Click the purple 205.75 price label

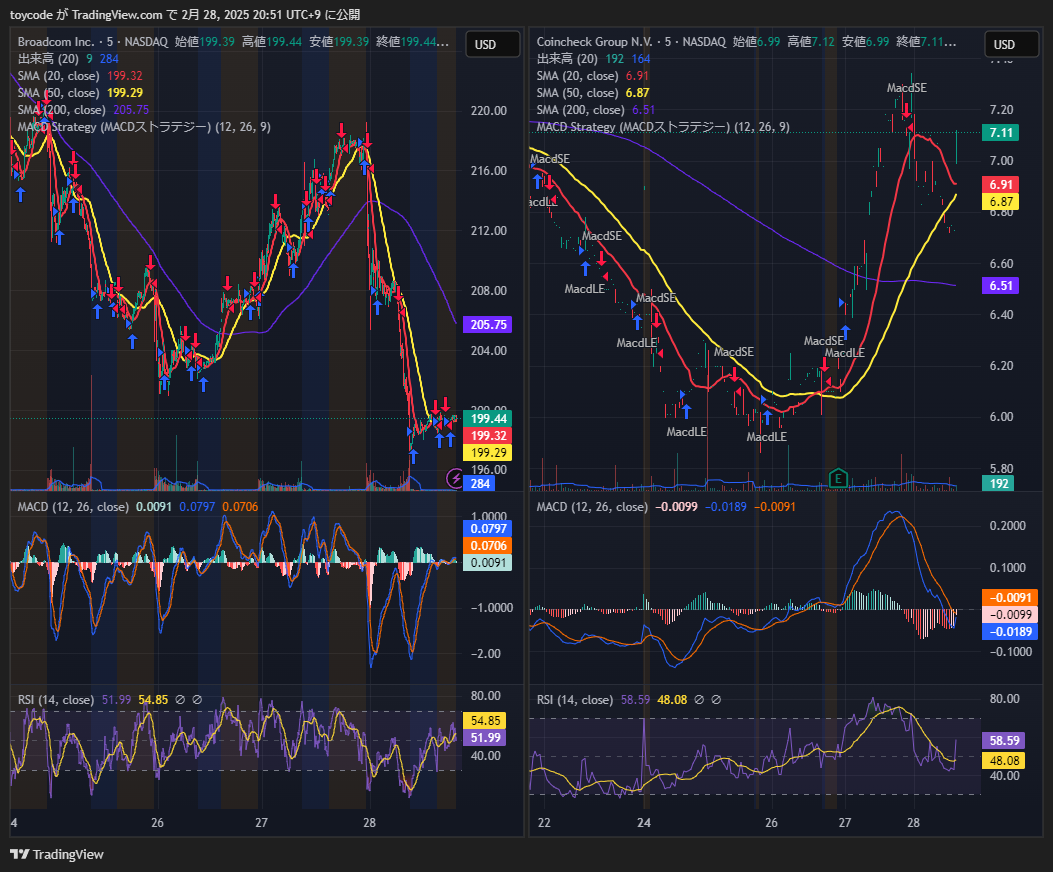(488, 324)
